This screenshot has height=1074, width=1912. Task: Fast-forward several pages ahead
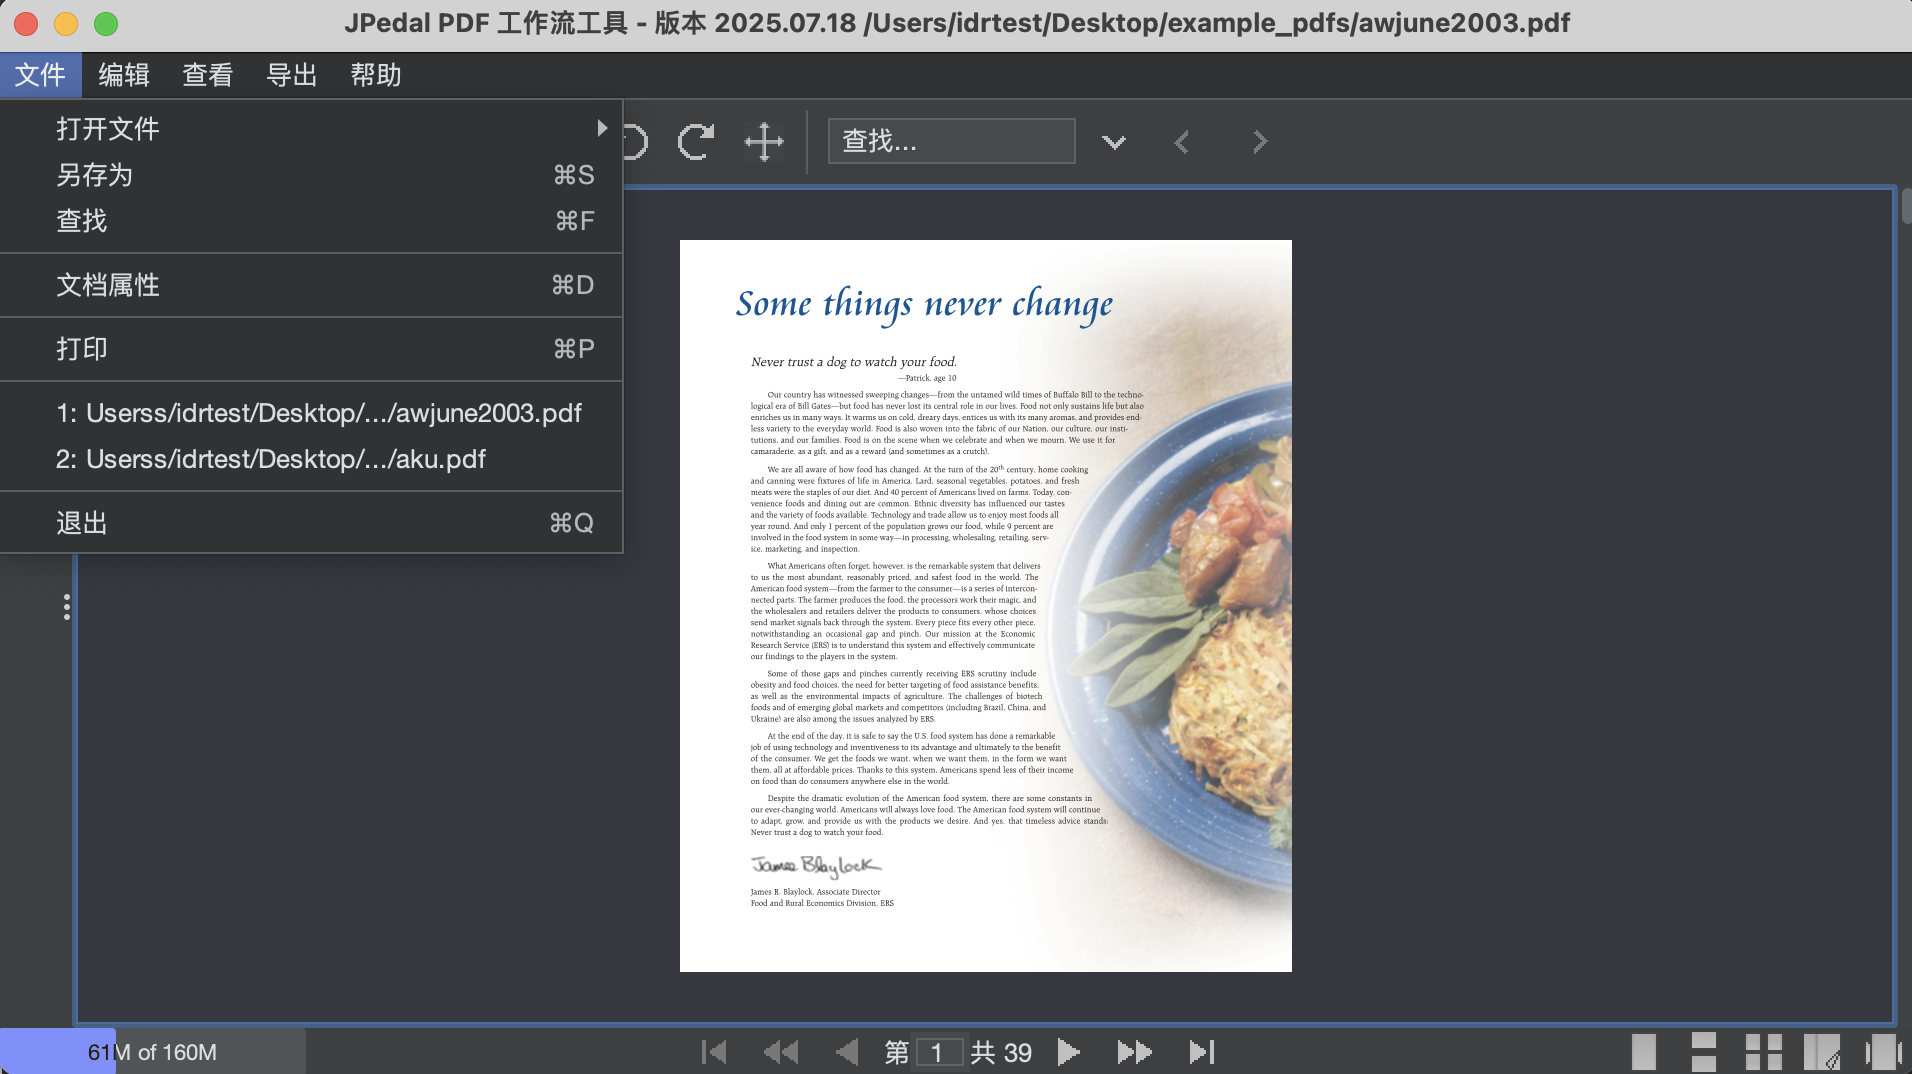click(x=1135, y=1051)
